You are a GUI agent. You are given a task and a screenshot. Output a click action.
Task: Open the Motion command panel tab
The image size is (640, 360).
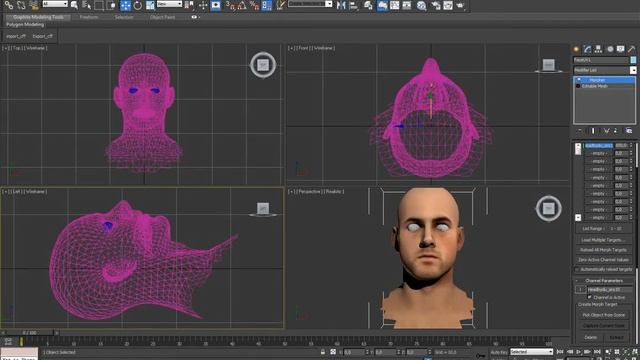[610, 49]
